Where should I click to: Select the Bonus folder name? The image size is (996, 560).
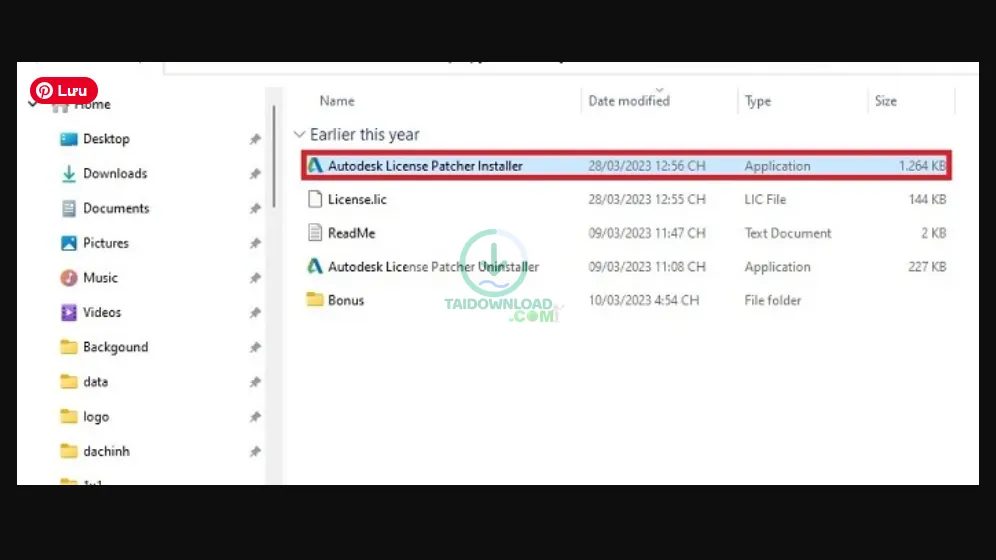(x=346, y=300)
